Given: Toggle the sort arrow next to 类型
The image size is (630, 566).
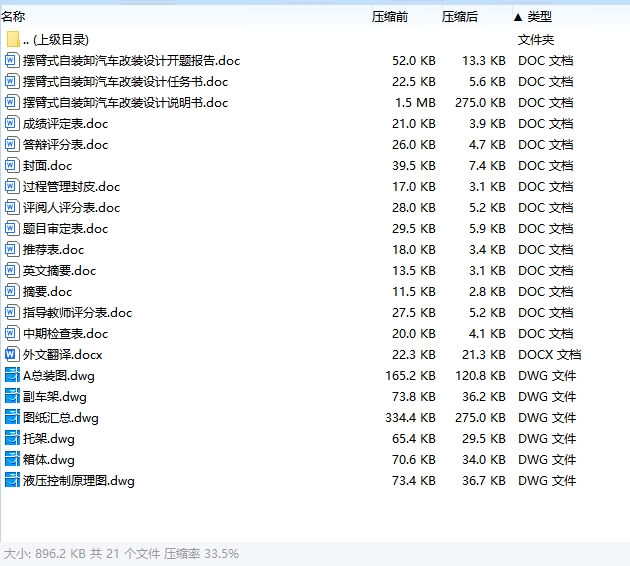Looking at the screenshot, I should pos(518,17).
